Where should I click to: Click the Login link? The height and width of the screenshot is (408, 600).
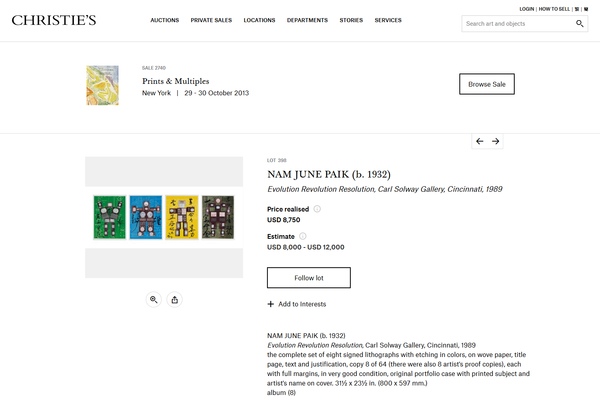point(527,8)
